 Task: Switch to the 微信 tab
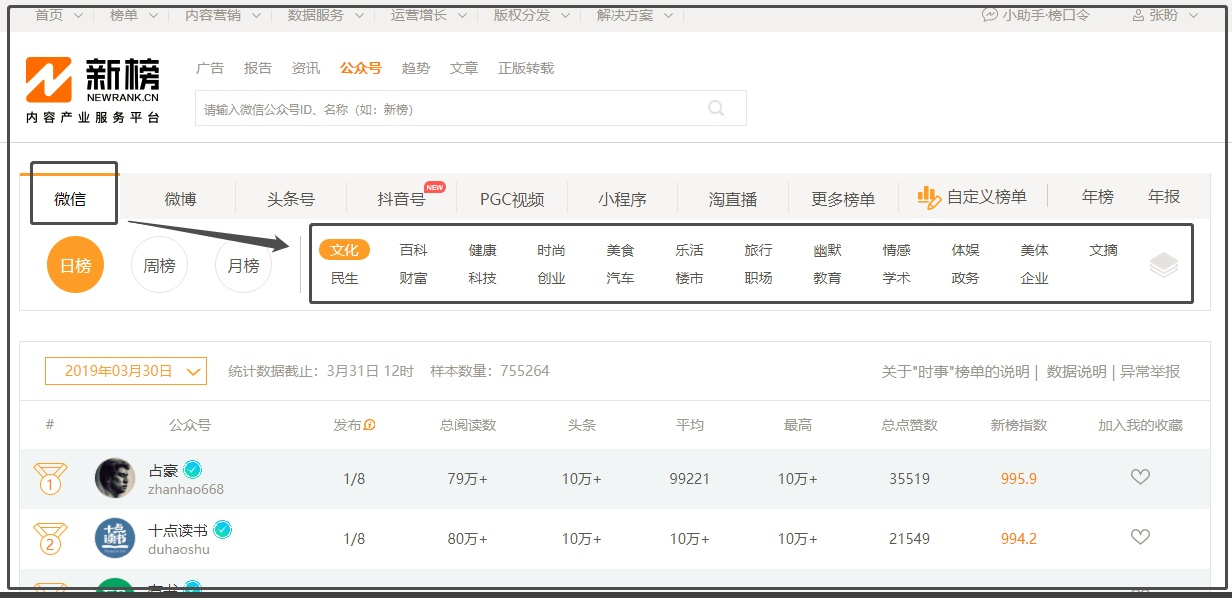coord(70,199)
